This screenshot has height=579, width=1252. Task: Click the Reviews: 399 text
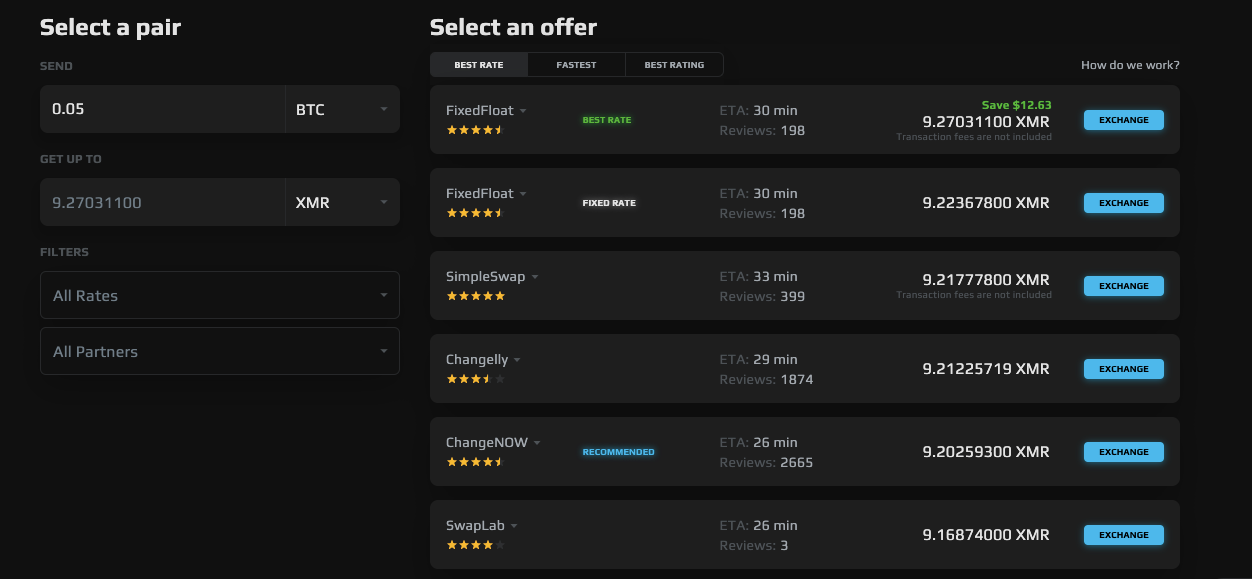click(762, 296)
